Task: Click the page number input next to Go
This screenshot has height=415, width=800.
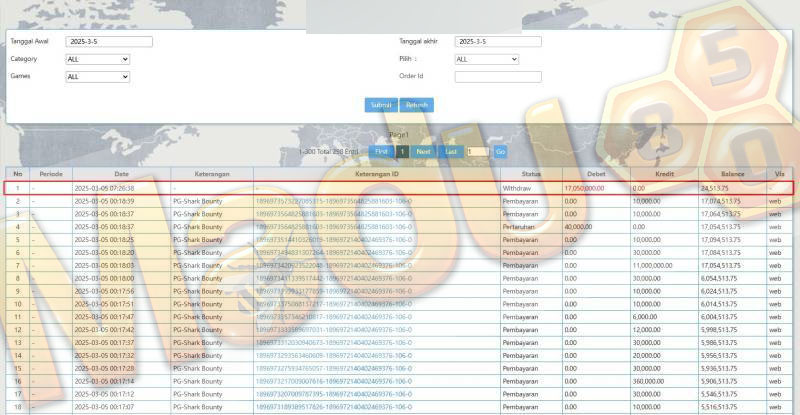Action: [x=478, y=152]
